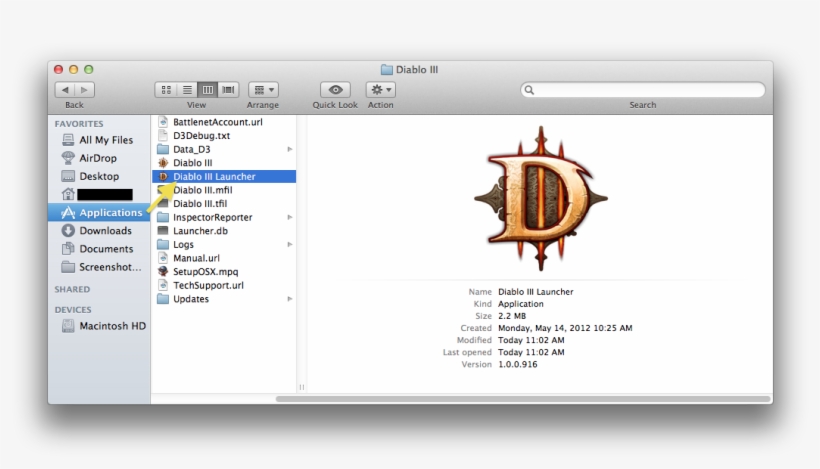Close the Finder window
This screenshot has width=820, height=469.
59,70
